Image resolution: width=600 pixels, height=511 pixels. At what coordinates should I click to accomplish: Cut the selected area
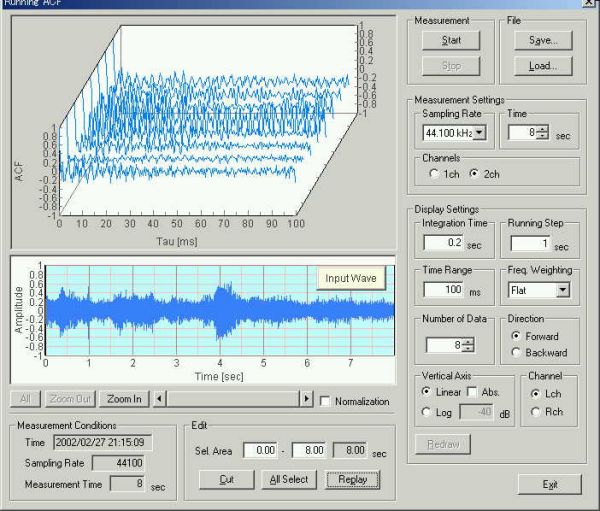pos(227,480)
